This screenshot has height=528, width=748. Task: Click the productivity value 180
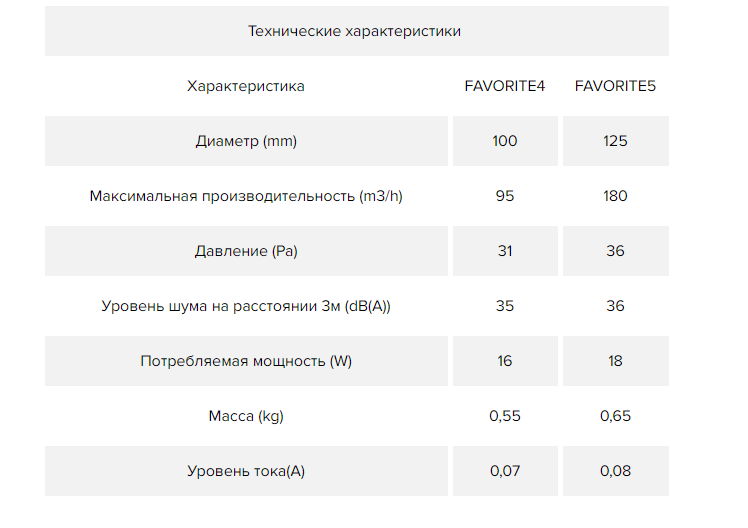click(x=615, y=196)
